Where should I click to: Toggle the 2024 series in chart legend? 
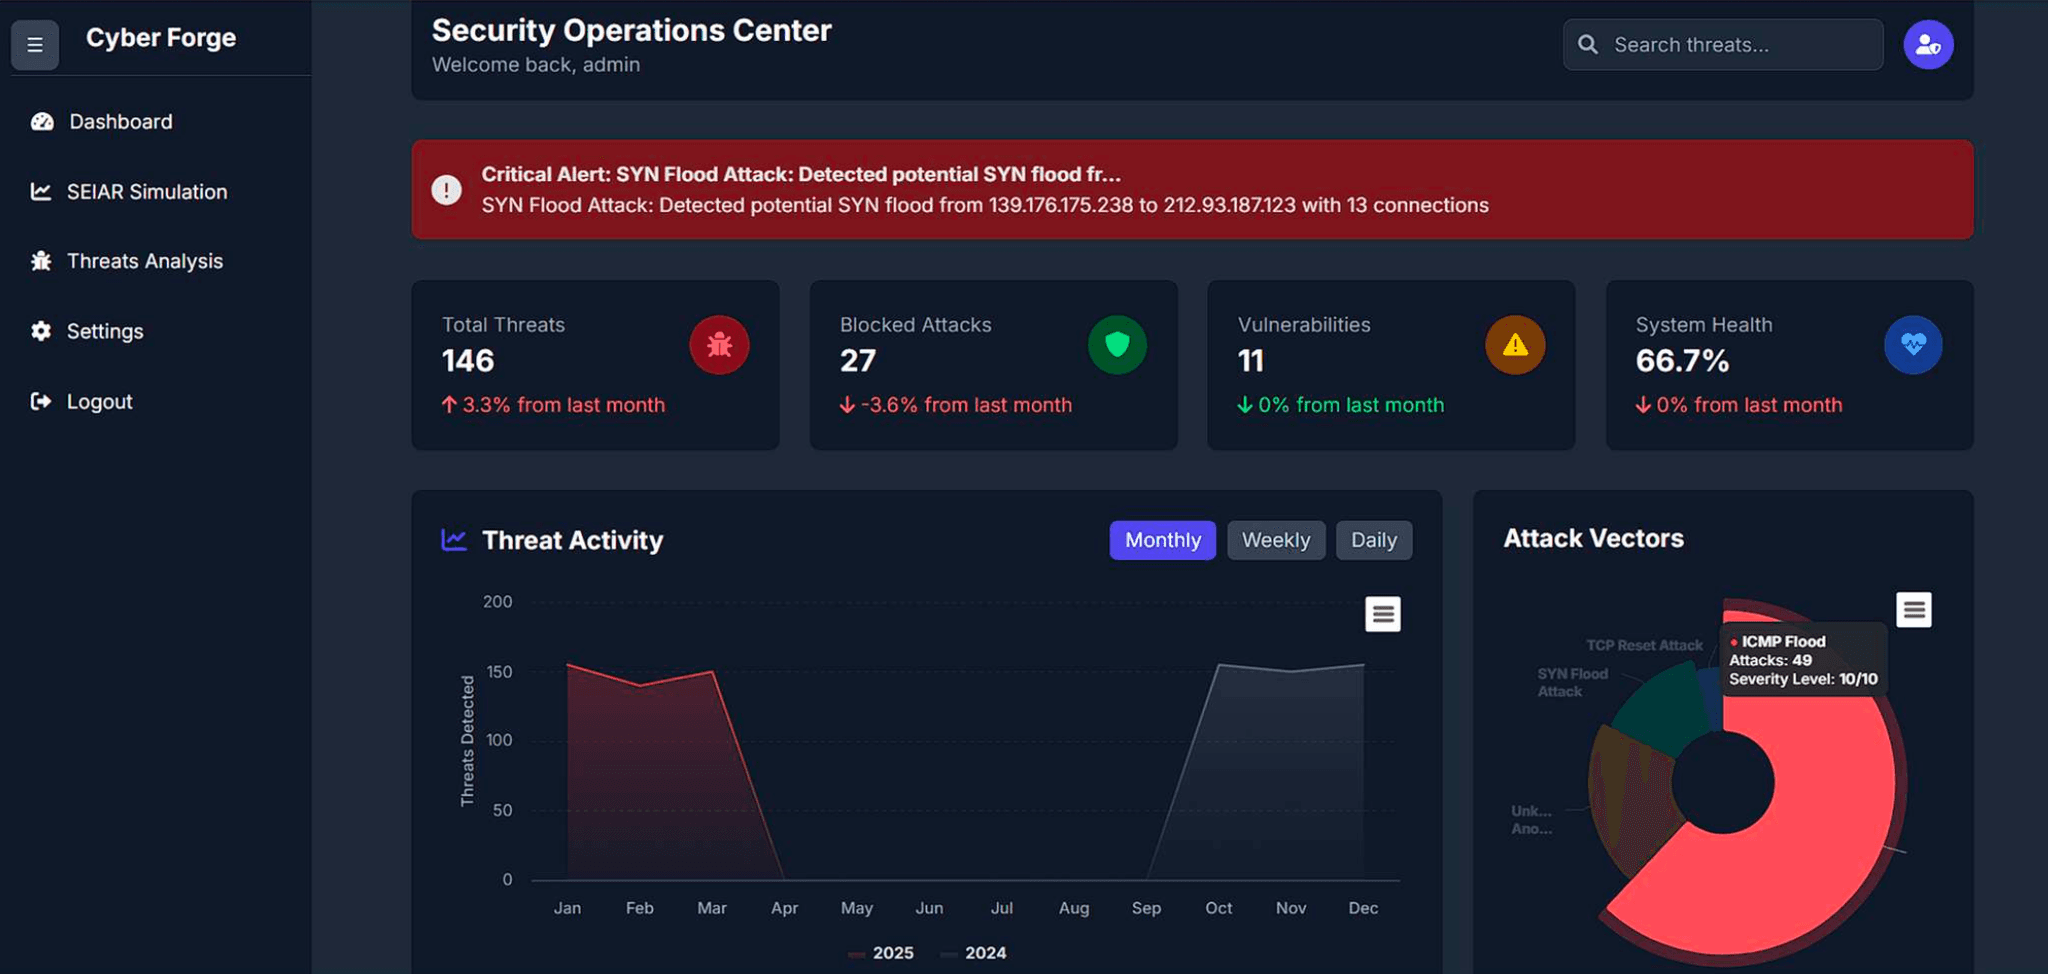pyautogui.click(x=973, y=953)
